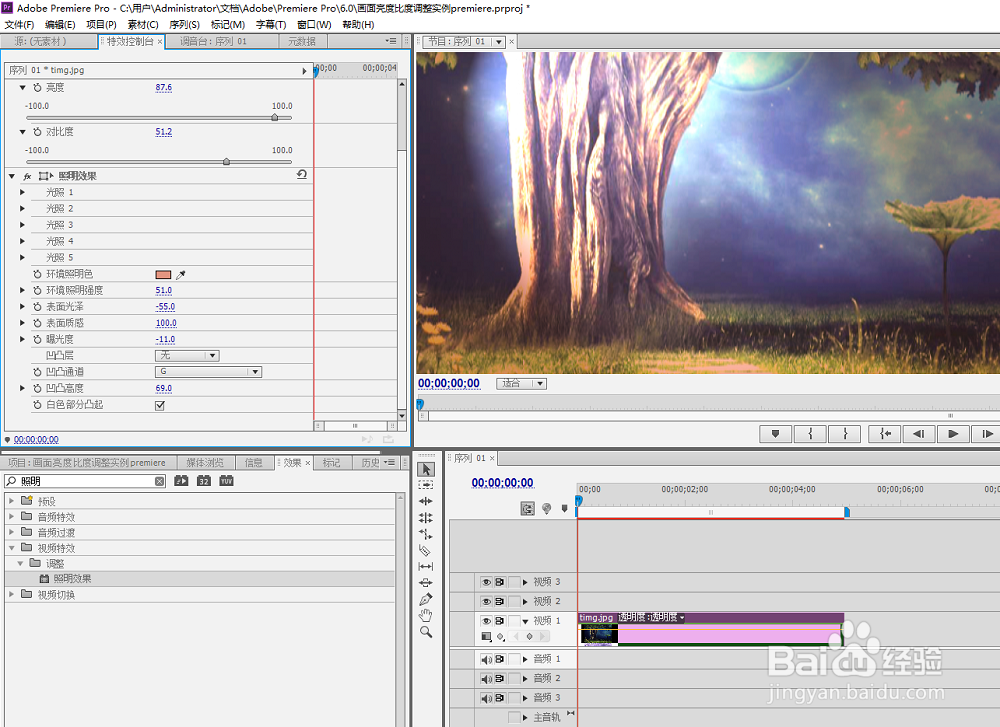Step forward one frame

(x=986, y=434)
